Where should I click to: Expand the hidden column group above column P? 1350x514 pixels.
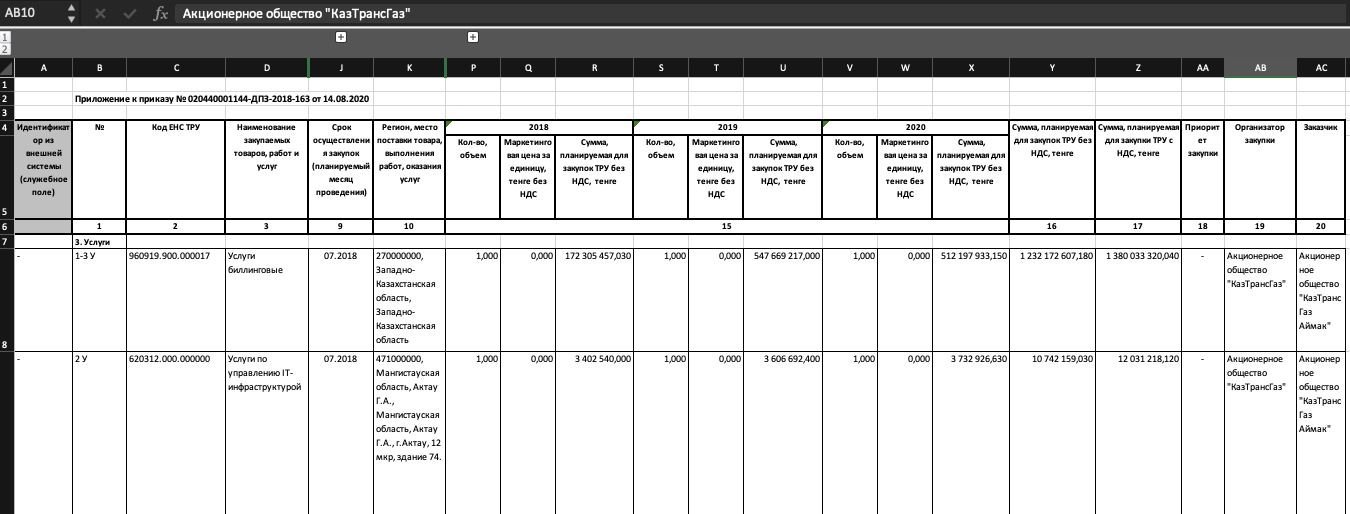pyautogui.click(x=473, y=37)
